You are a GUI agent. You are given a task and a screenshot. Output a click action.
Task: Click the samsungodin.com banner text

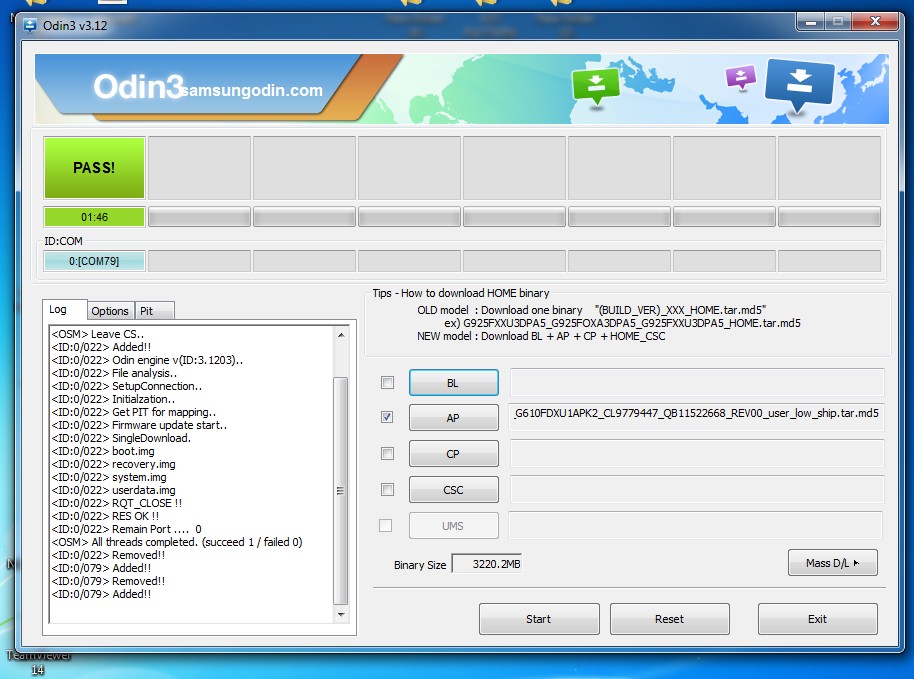252,90
